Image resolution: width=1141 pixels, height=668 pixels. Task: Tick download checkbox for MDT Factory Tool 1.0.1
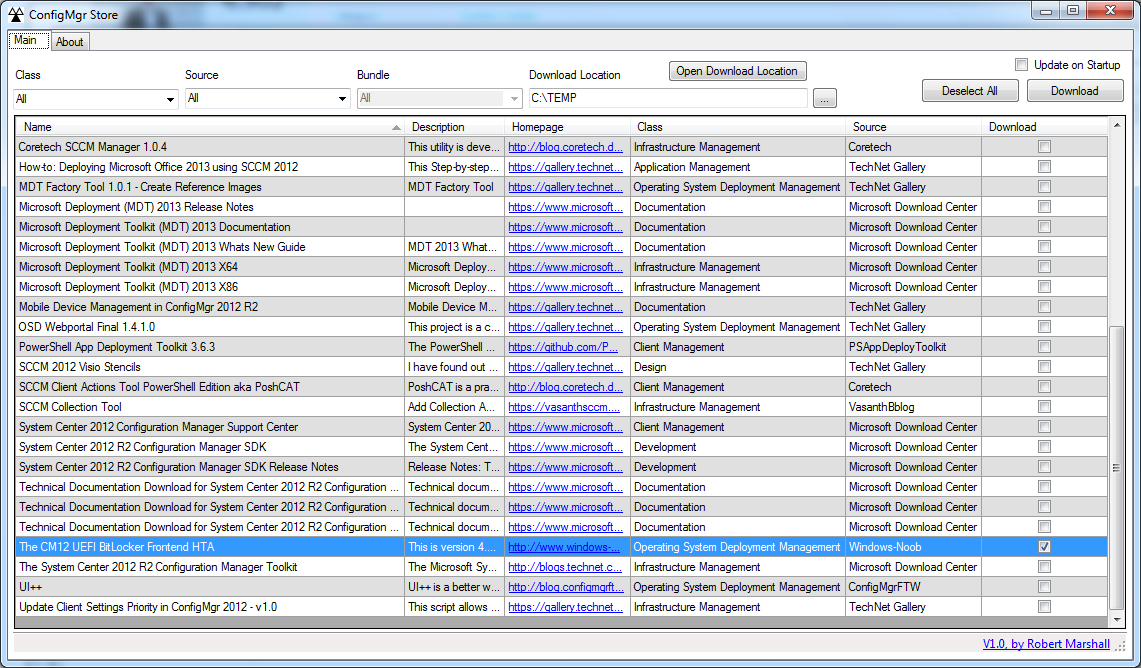click(1044, 187)
